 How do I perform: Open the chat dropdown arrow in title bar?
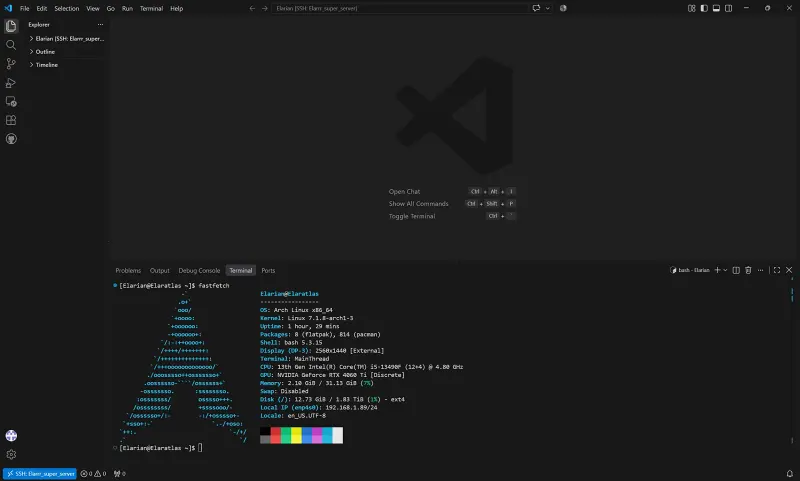(x=547, y=8)
